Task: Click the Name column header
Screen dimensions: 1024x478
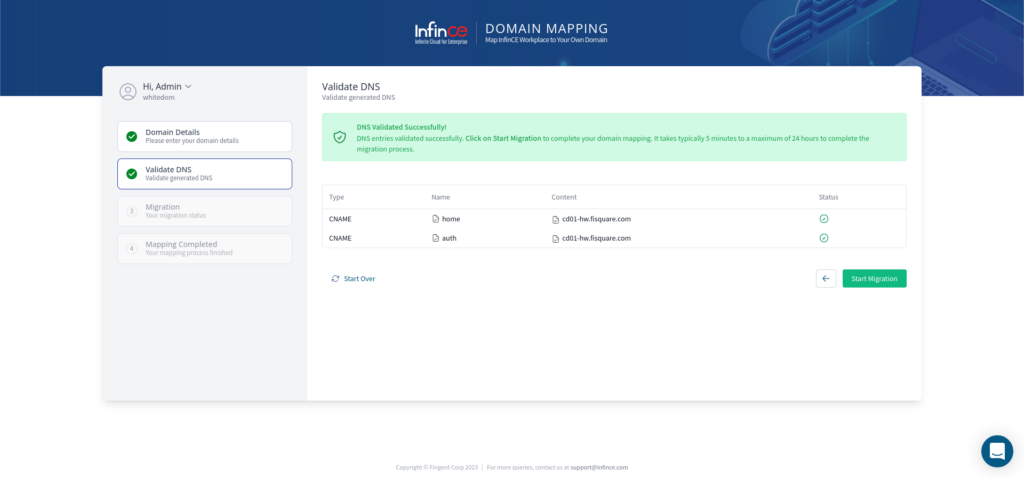Action: coord(440,197)
